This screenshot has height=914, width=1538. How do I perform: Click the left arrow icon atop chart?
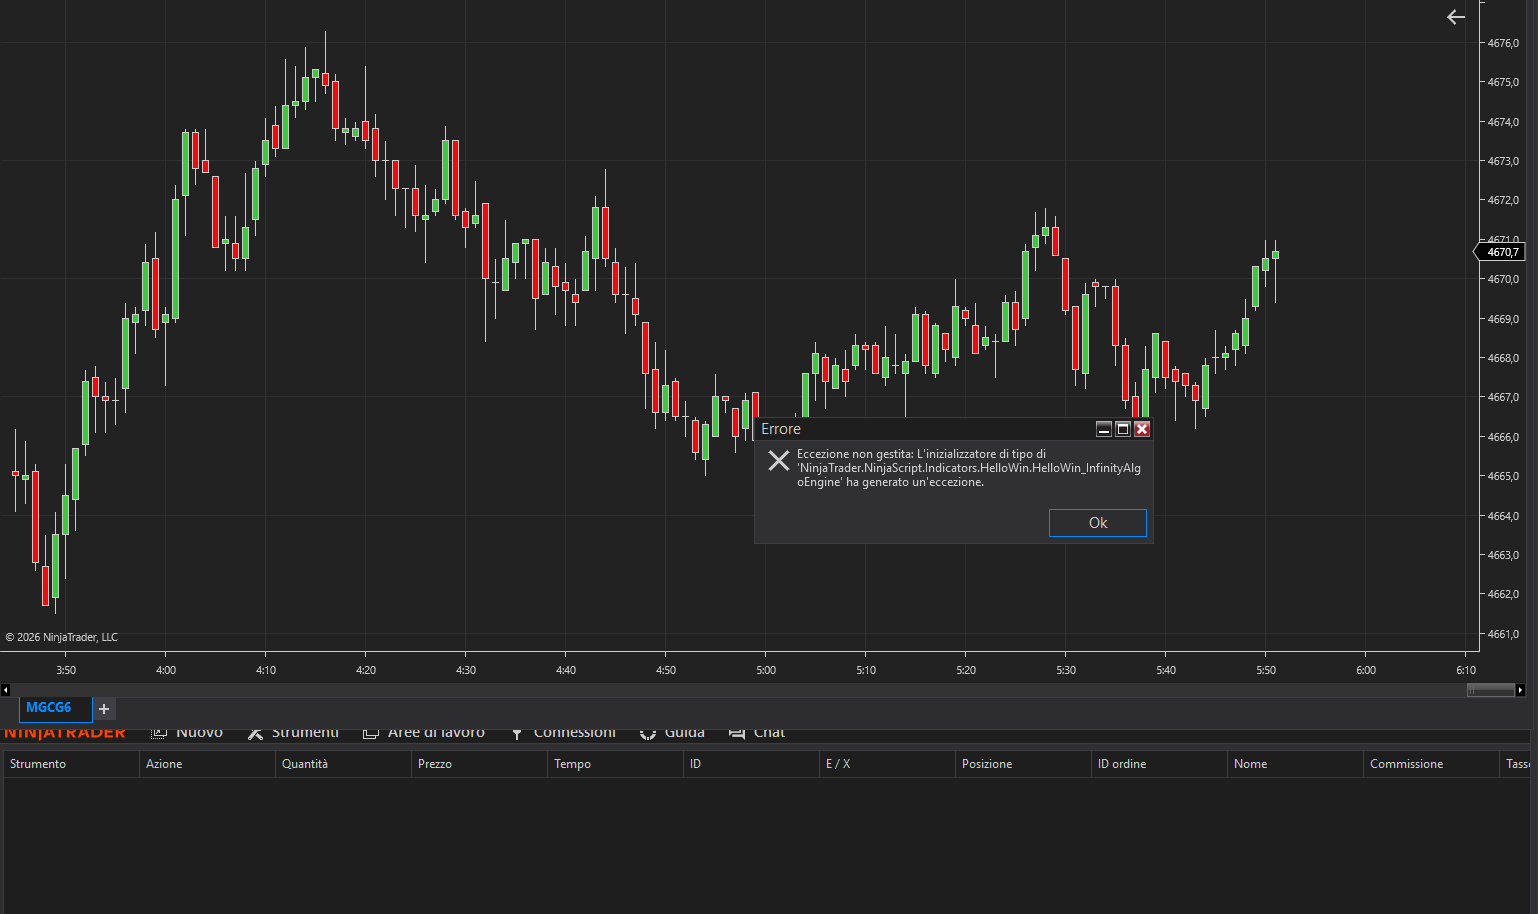click(1456, 17)
